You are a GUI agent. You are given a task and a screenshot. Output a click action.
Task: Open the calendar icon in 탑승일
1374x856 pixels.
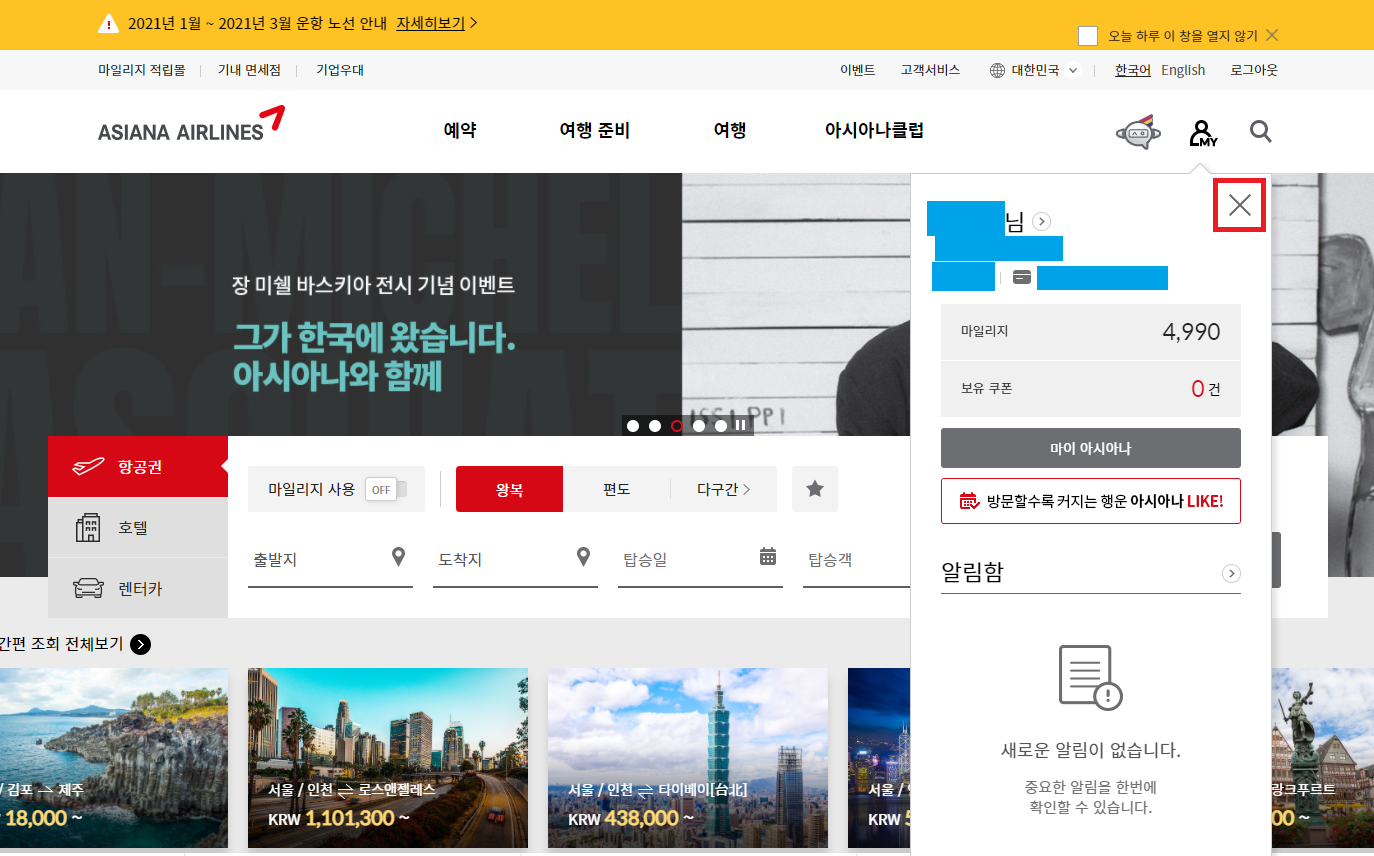[768, 556]
